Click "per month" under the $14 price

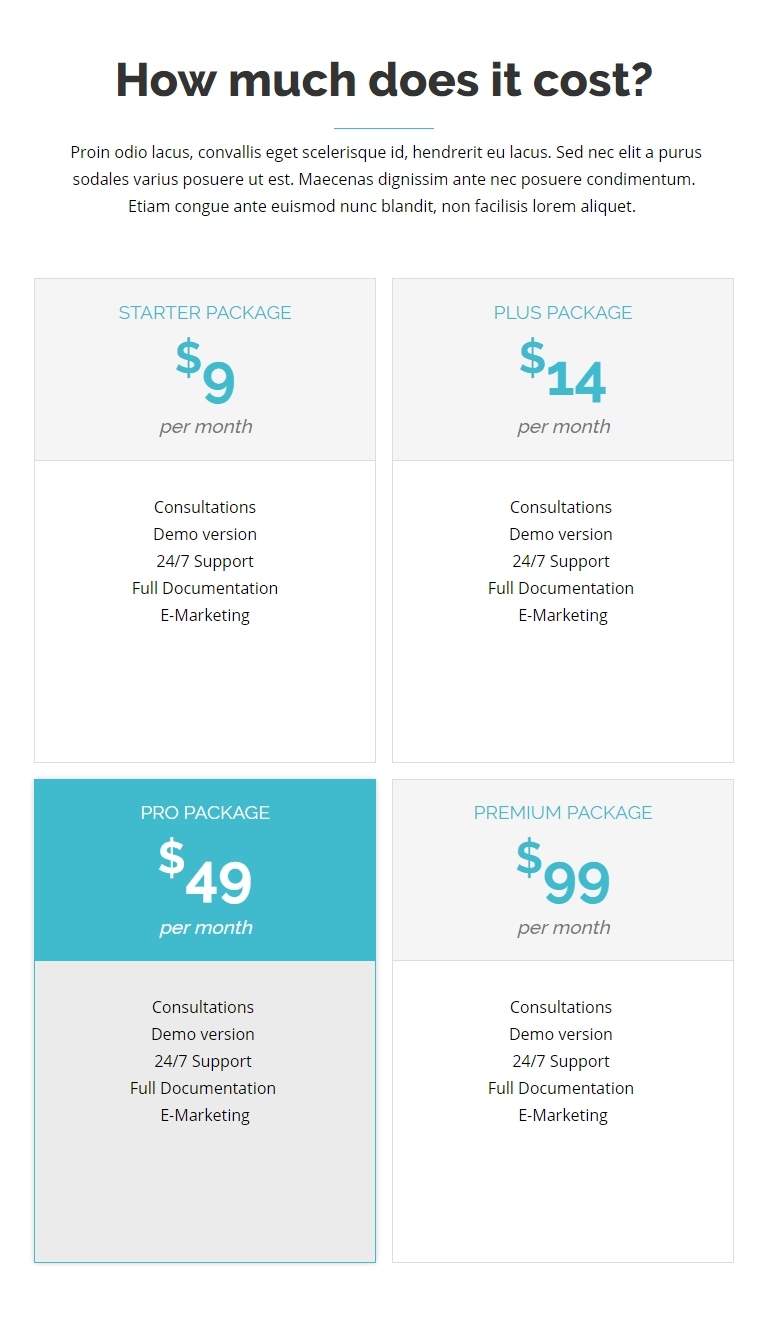pos(563,426)
